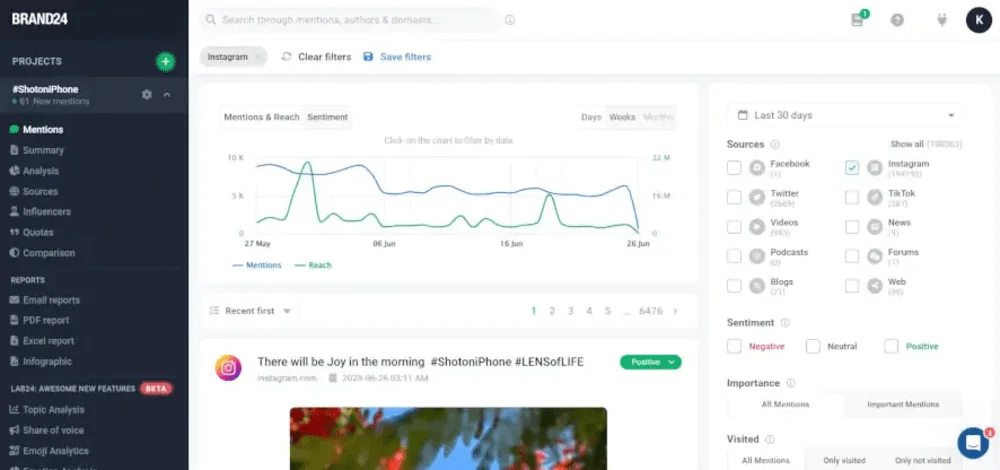The width and height of the screenshot is (1000, 470).
Task: Check the TikTok source checkbox
Action: tap(852, 197)
